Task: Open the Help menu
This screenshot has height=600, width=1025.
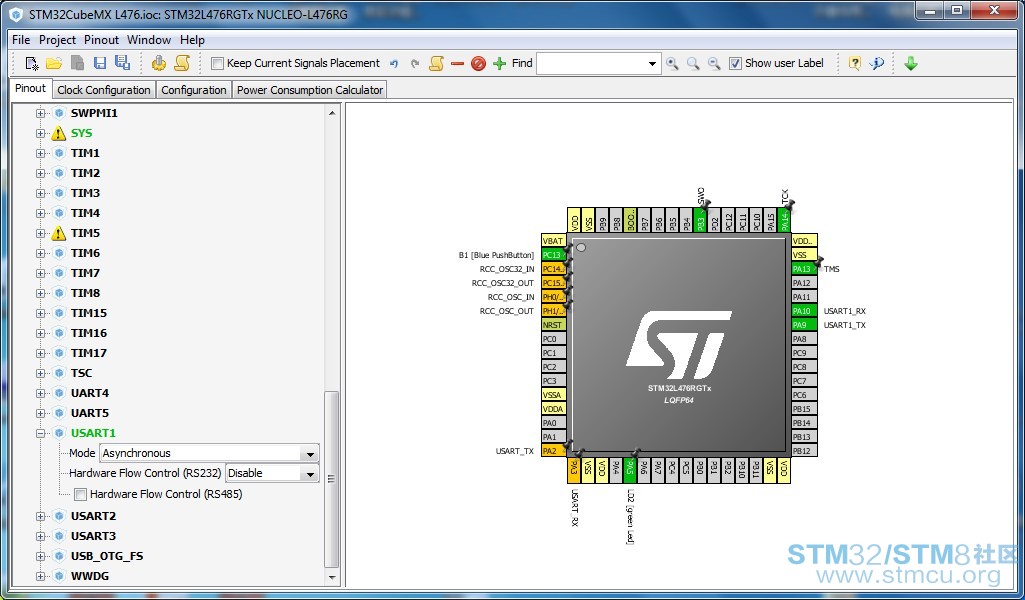Action: tap(192, 40)
